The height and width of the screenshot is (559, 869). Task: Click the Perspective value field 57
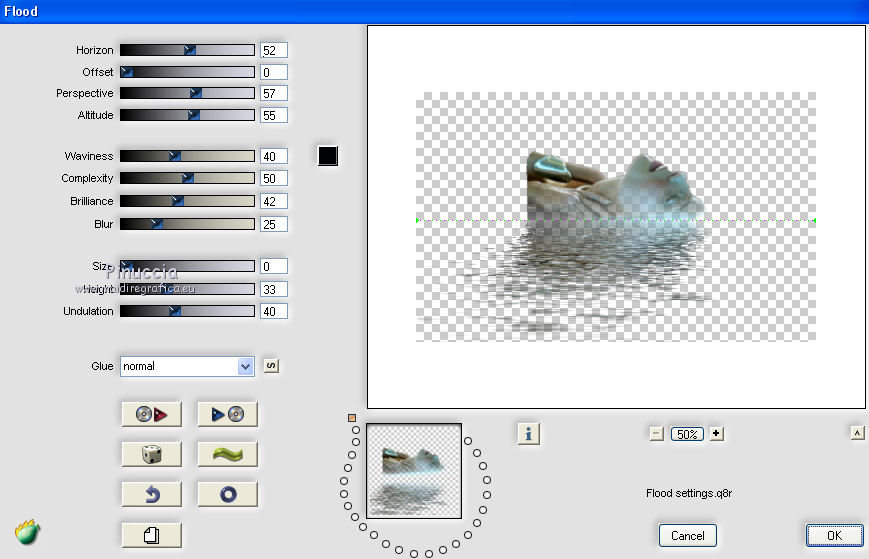pyautogui.click(x=274, y=93)
